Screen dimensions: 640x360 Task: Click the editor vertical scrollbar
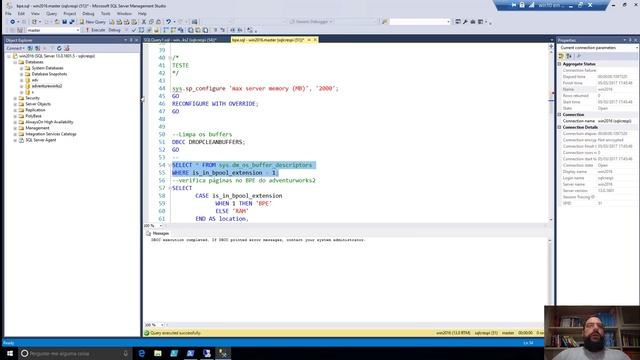[551, 135]
